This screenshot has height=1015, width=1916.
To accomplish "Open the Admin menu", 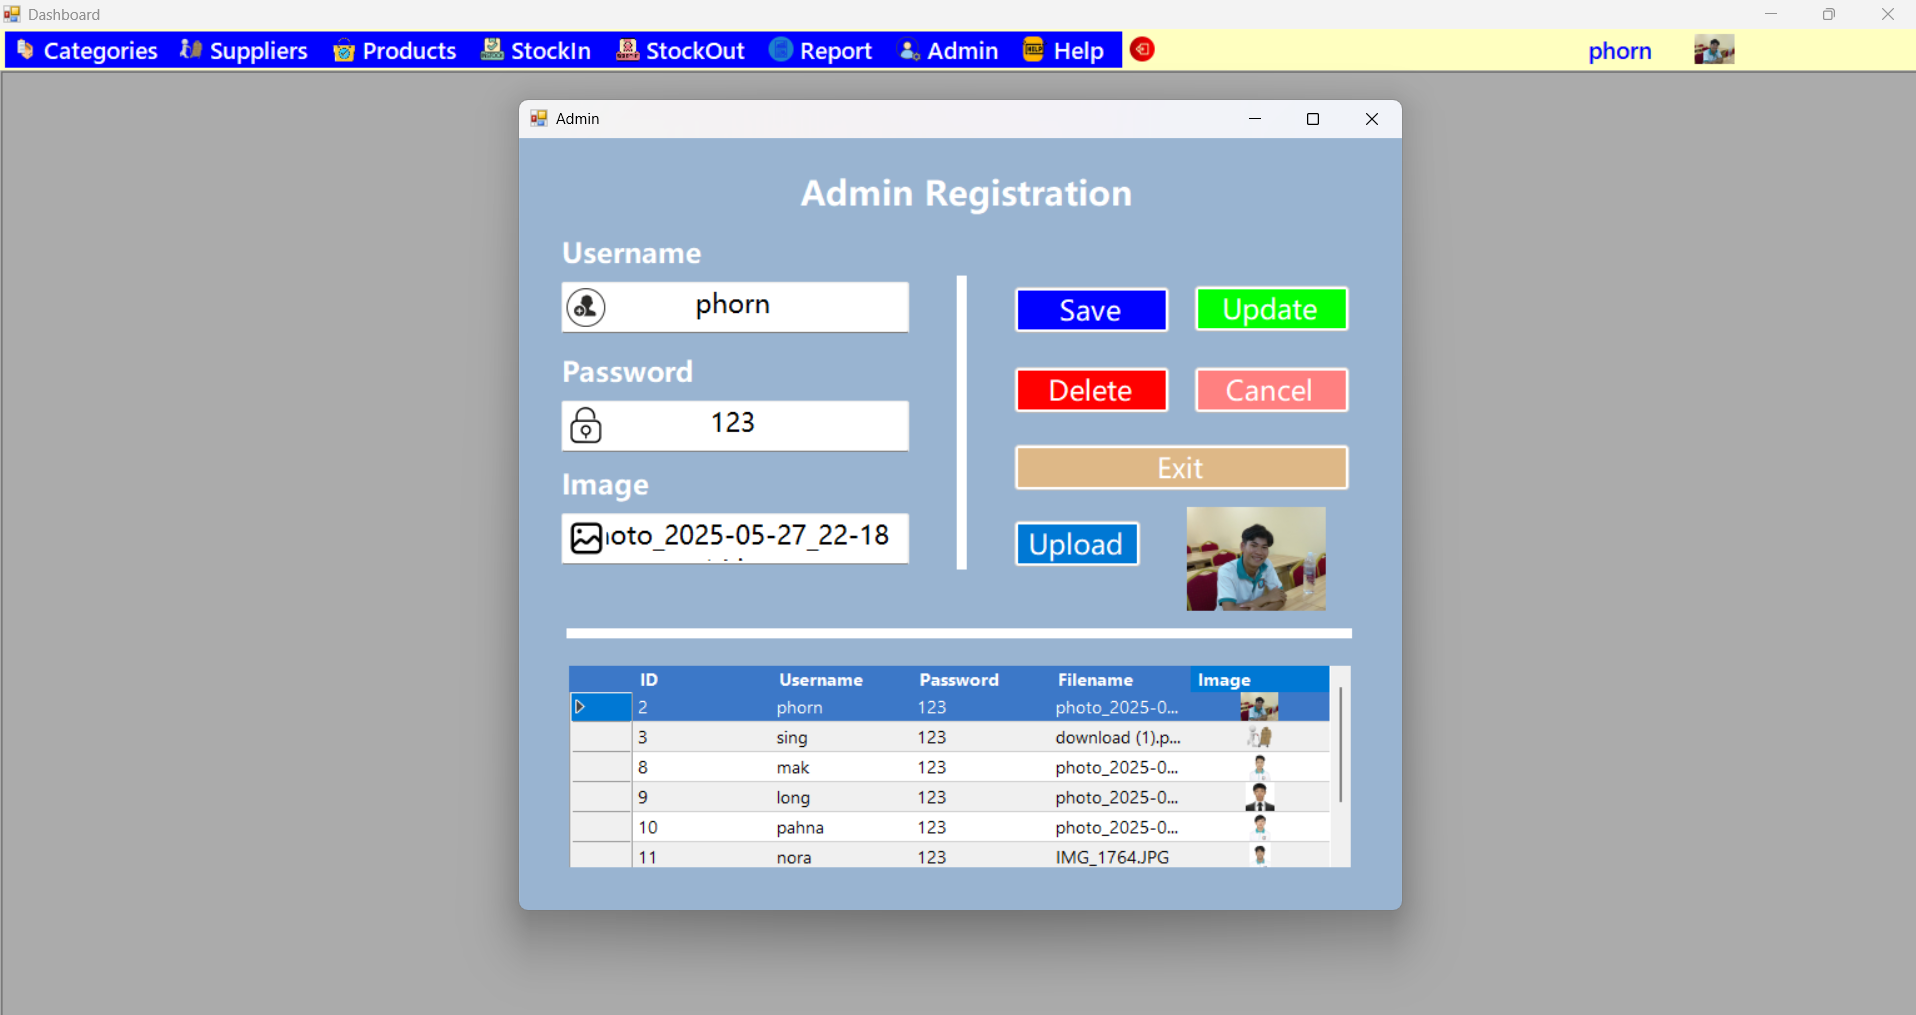I will pos(948,50).
